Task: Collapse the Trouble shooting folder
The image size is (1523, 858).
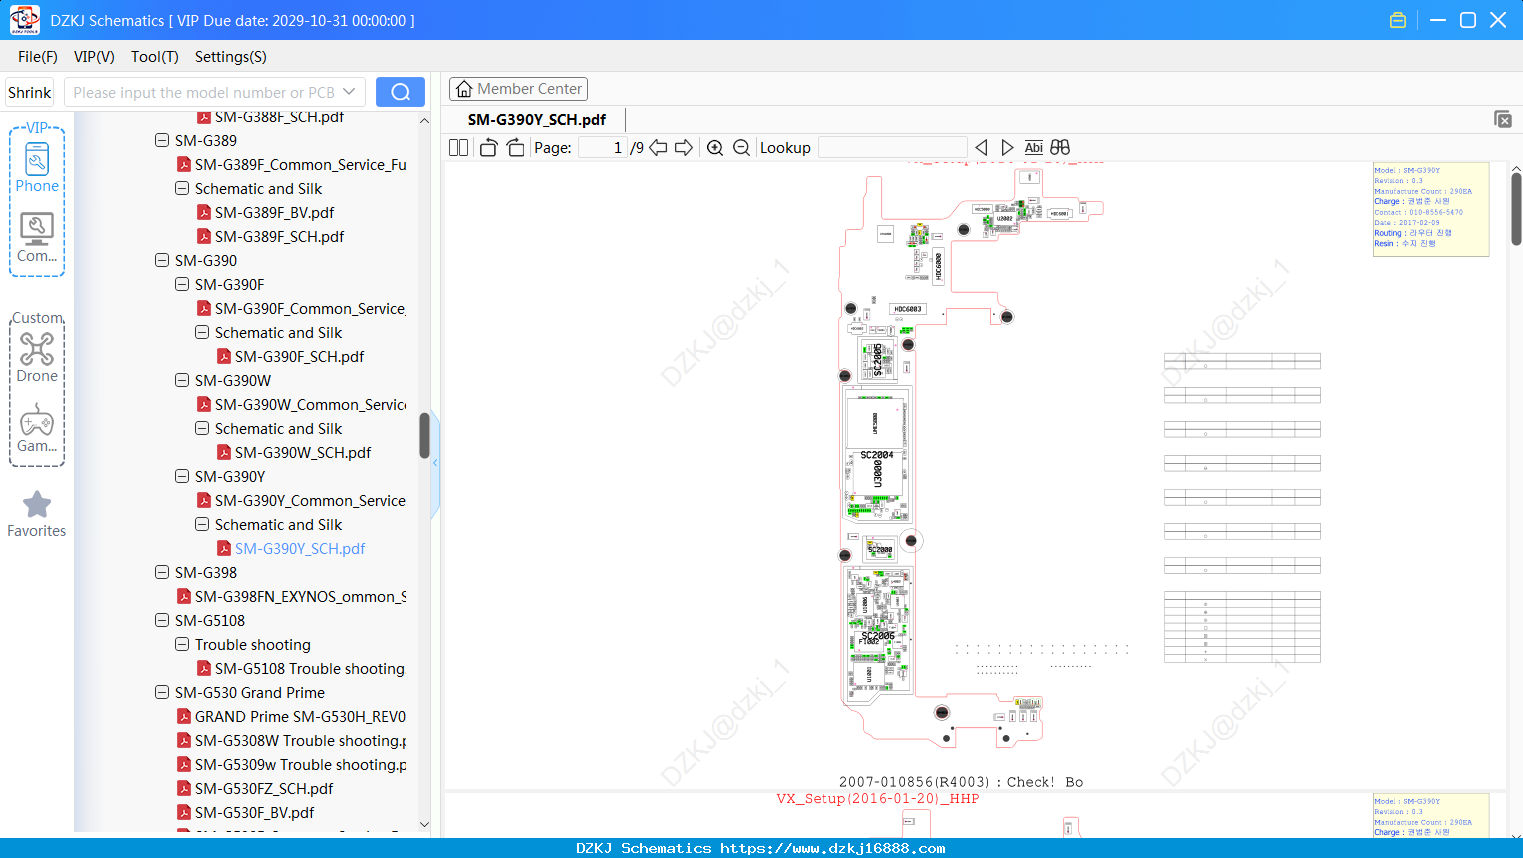Action: coord(182,644)
